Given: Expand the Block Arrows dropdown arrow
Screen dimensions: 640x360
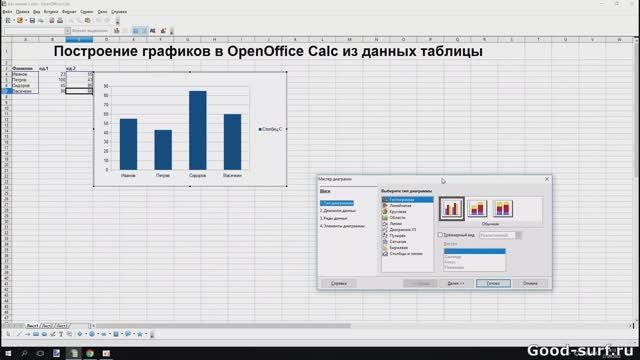Looking at the screenshot, I should 110,334.
